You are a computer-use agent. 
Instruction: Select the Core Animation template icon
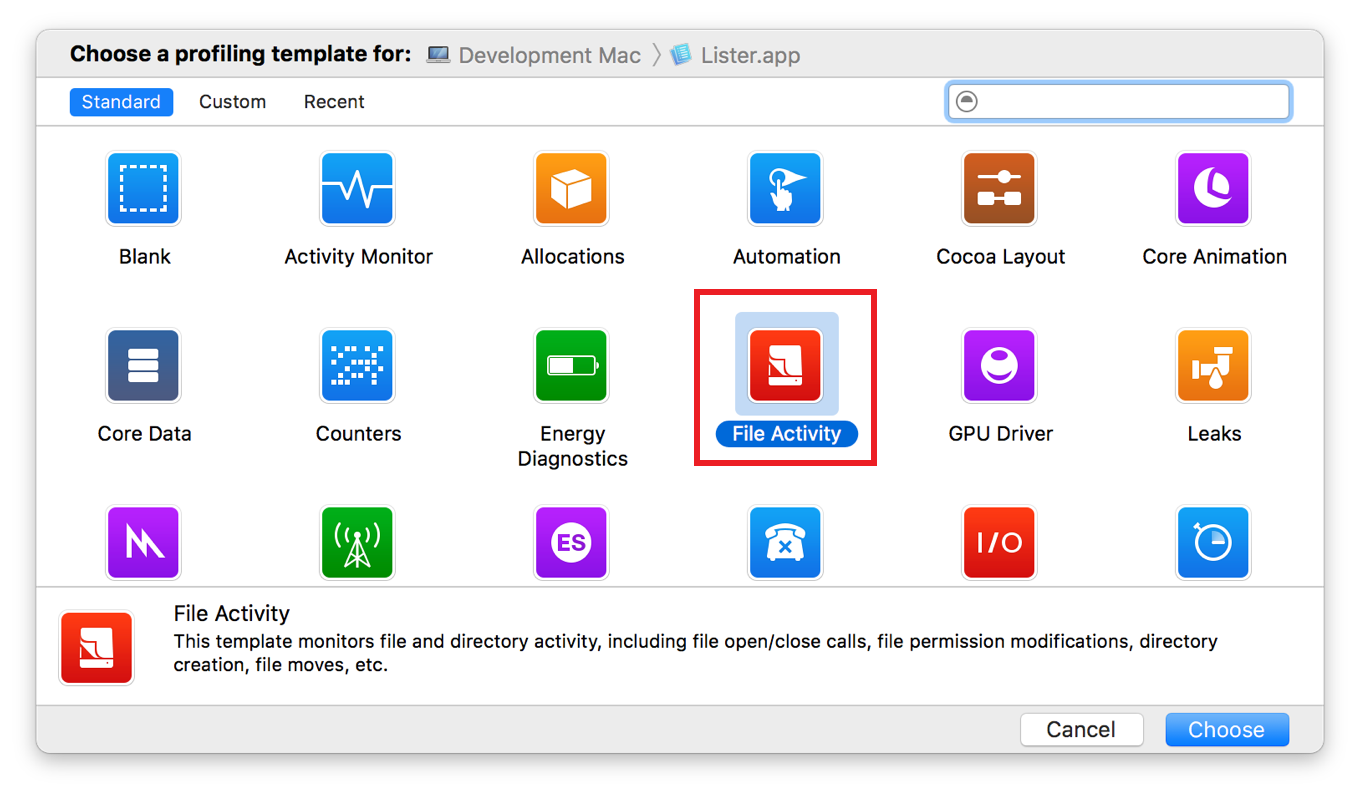[1213, 188]
